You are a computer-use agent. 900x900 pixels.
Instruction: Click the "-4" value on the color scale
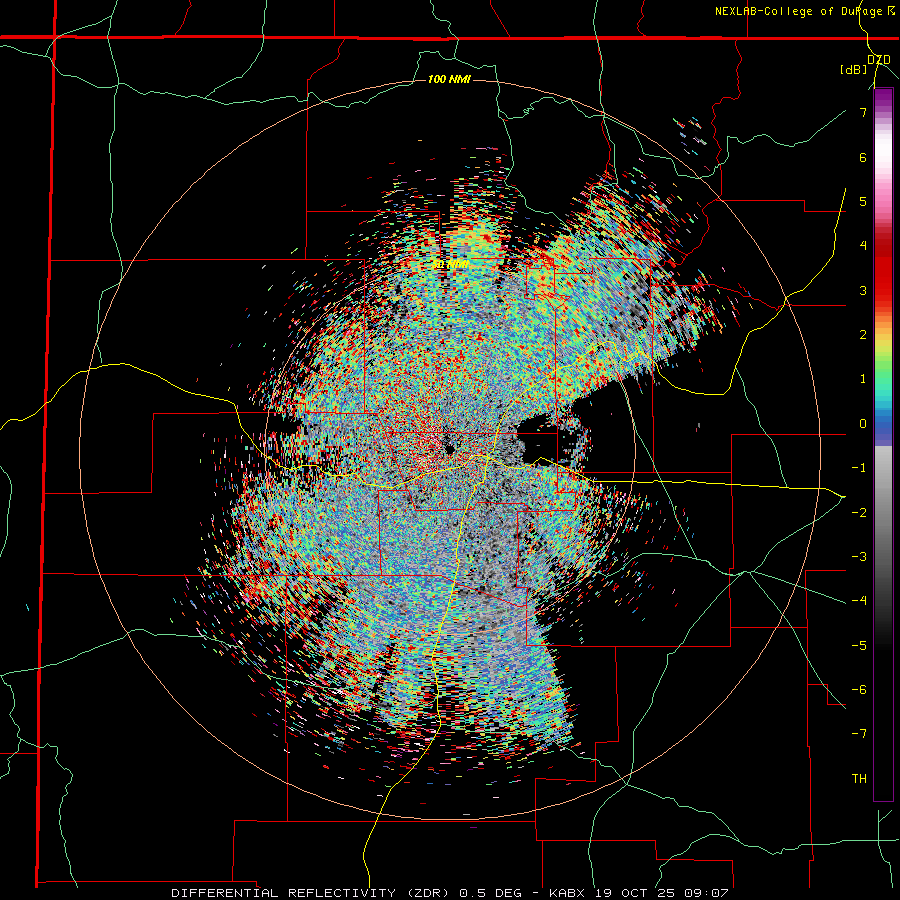(859, 601)
